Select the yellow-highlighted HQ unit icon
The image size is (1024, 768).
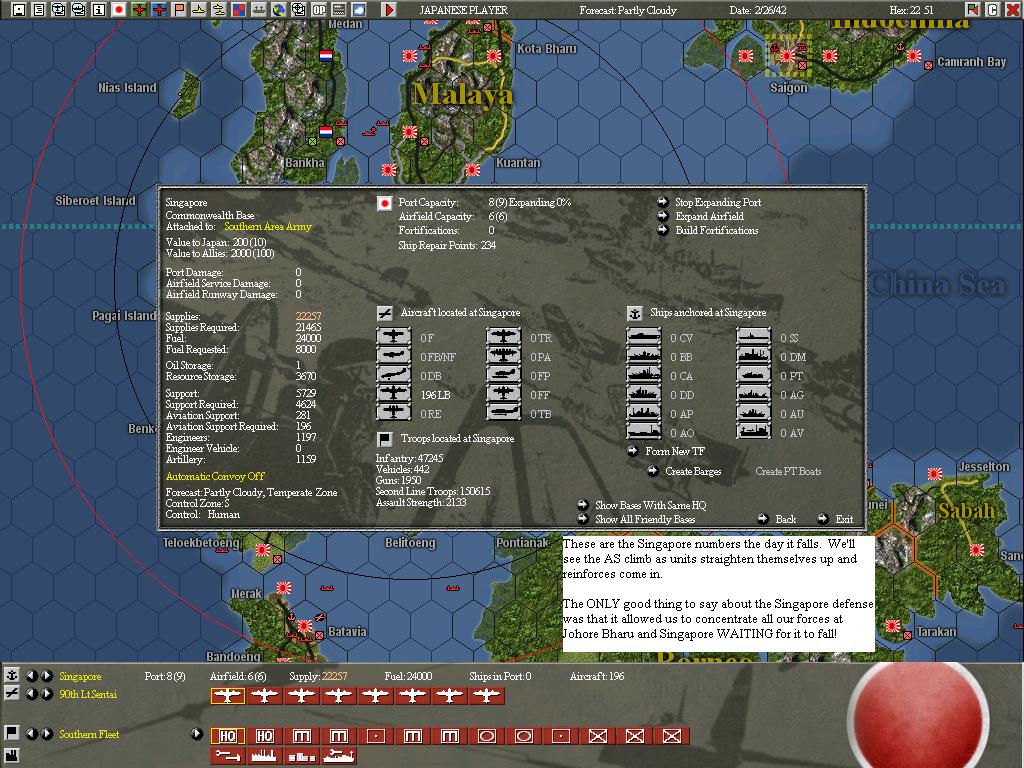point(227,737)
